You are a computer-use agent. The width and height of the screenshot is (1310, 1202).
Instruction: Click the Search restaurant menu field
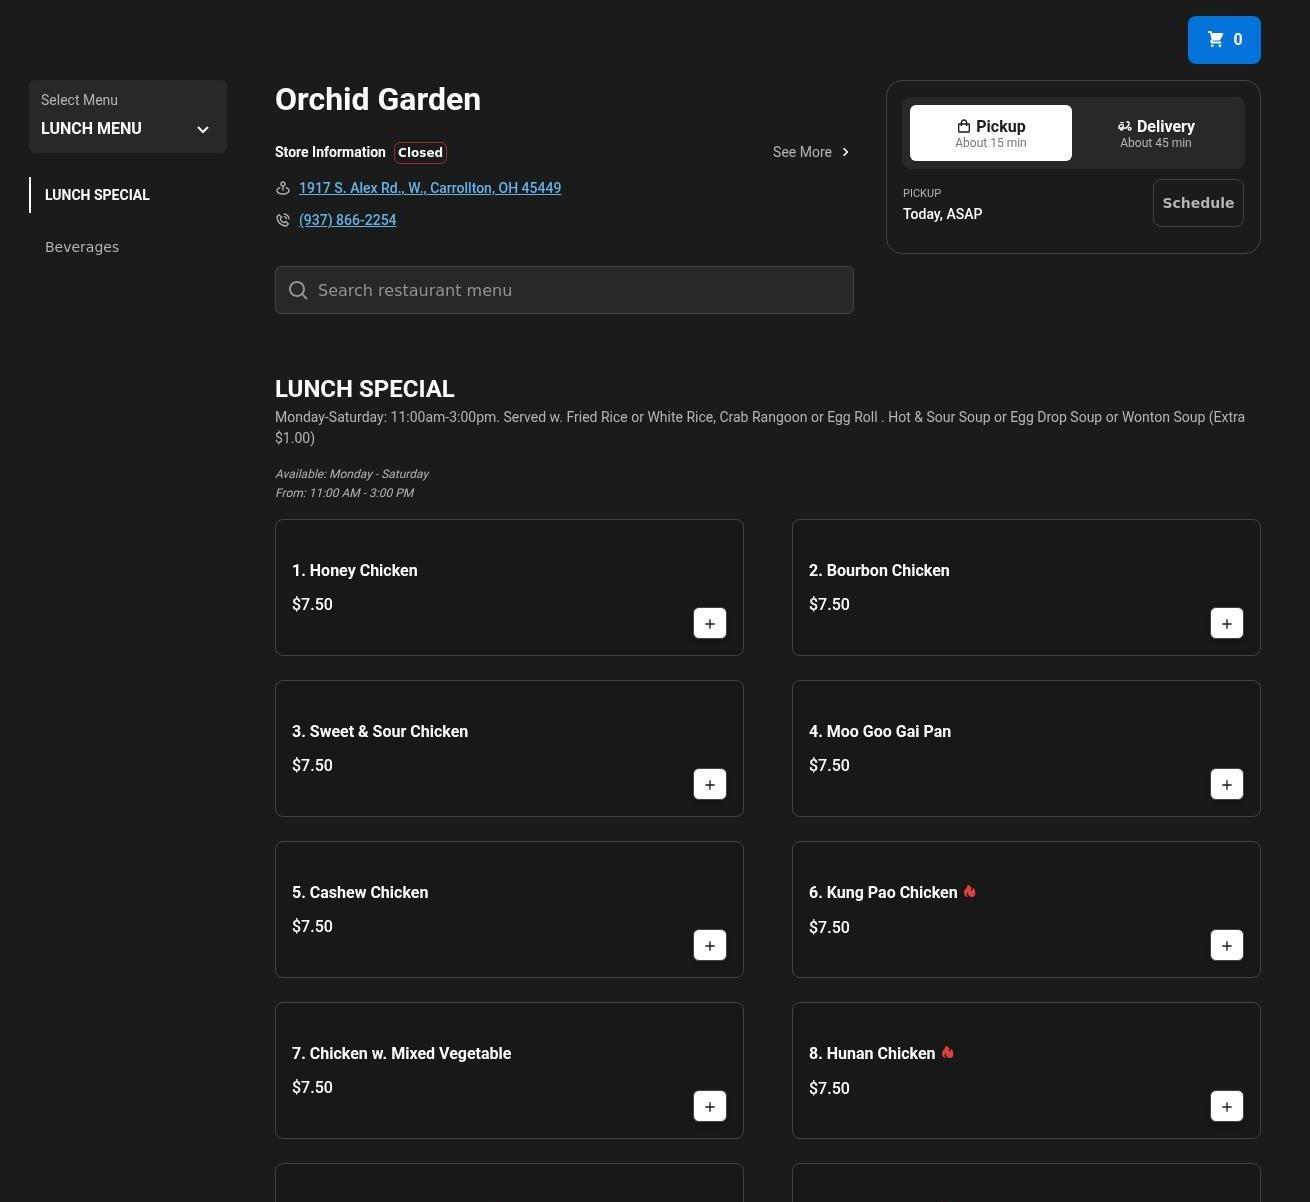564,290
